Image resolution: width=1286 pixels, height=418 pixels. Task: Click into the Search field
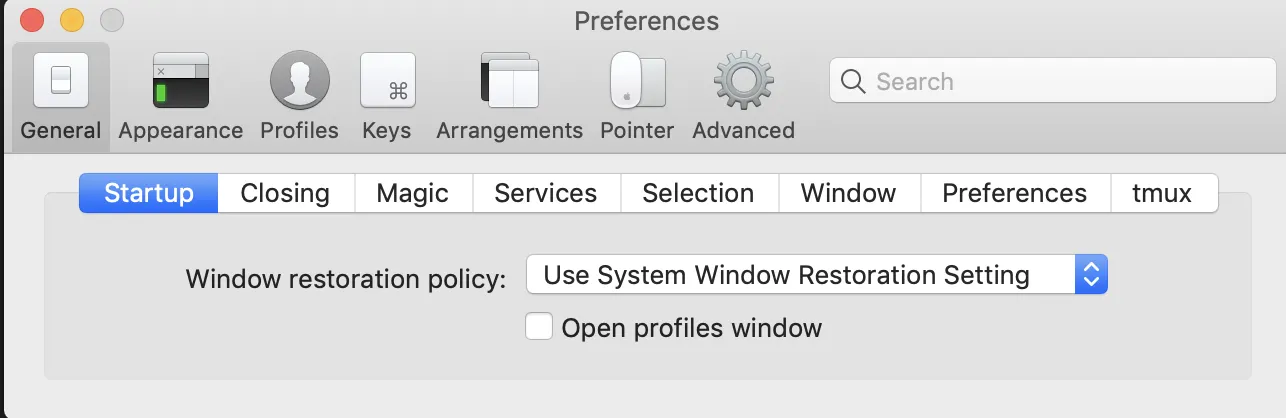click(x=1060, y=82)
